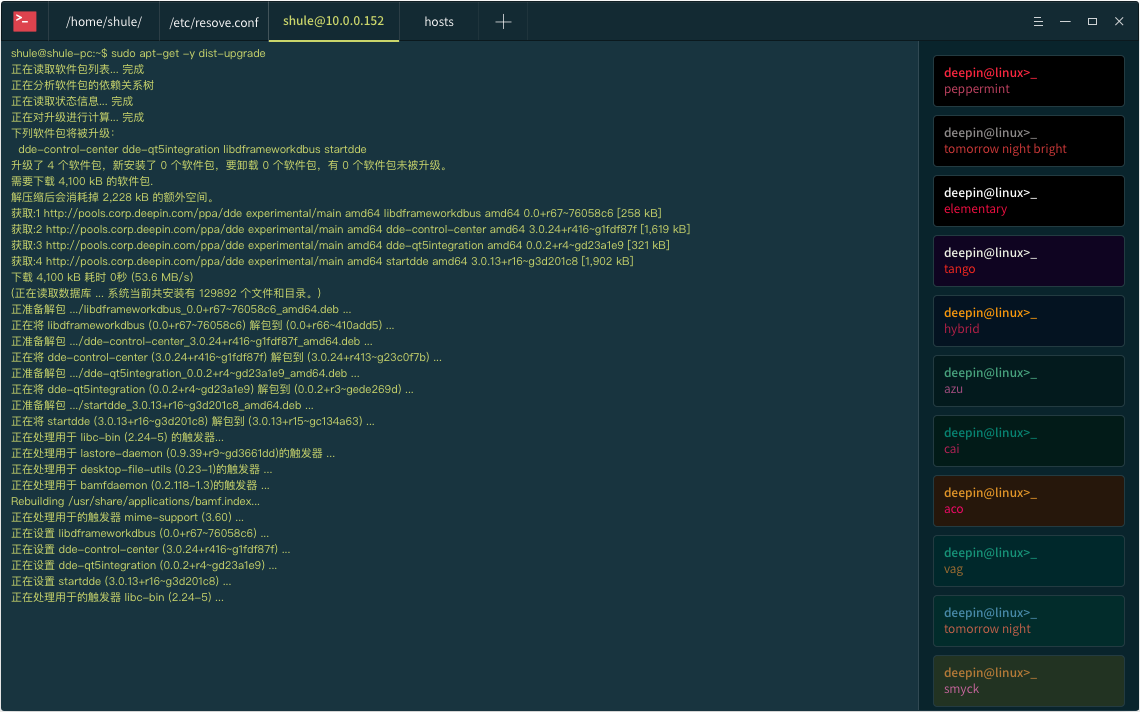Apply the peppermint theme
The image size is (1140, 712).
(1029, 81)
